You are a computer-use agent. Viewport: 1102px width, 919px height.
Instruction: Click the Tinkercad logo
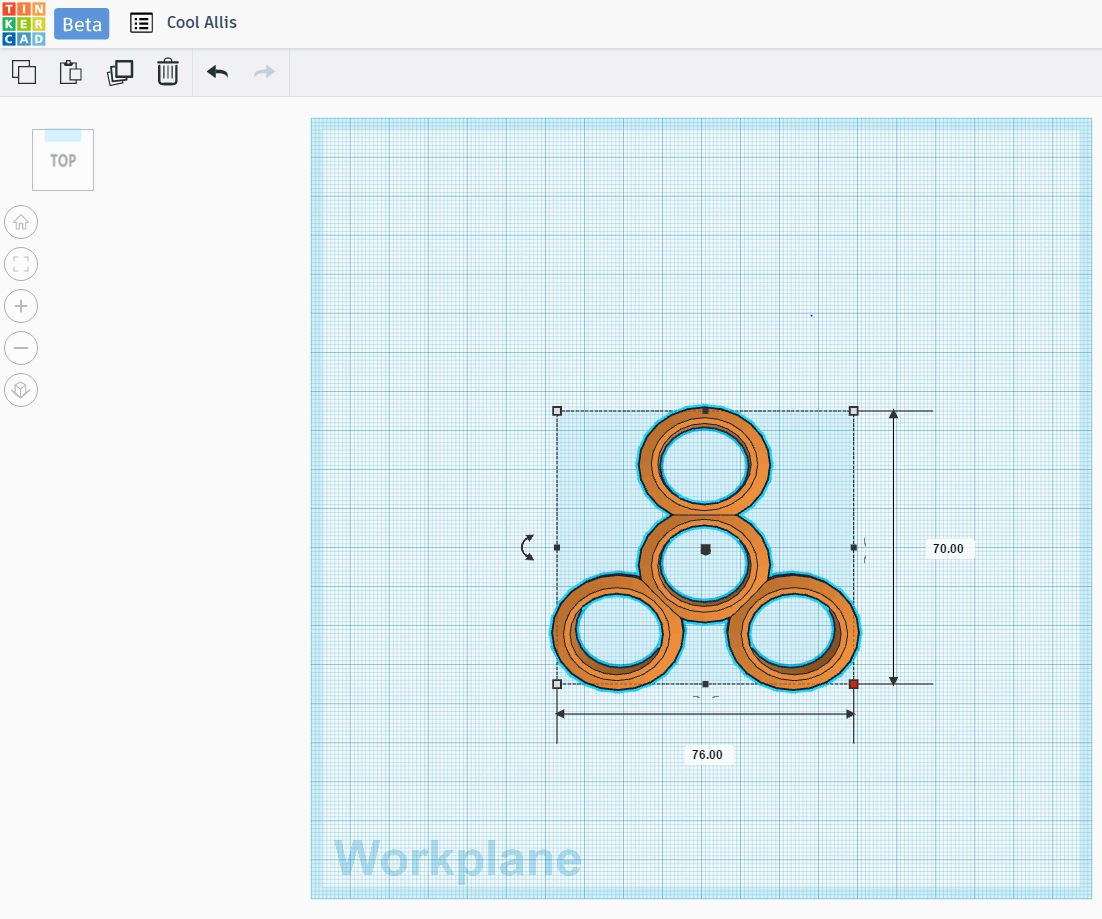click(x=23, y=23)
